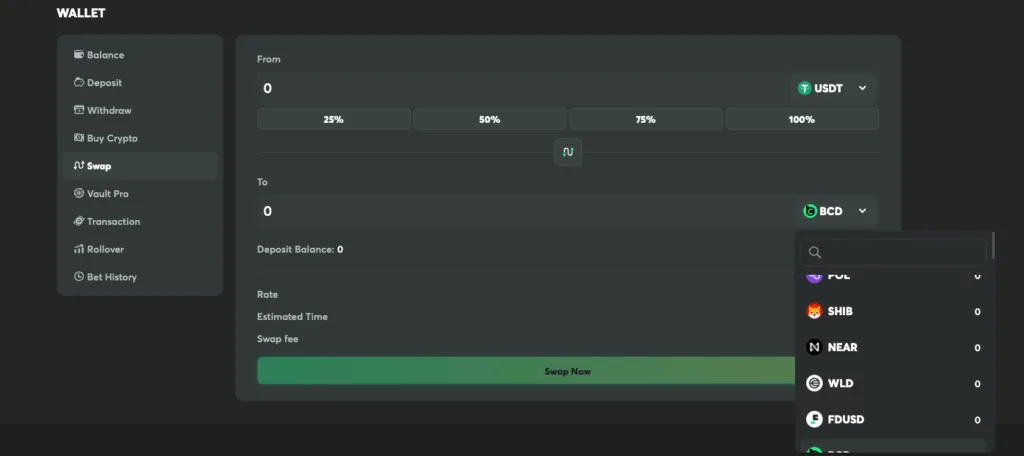Set amount to 25% of balance

334,120
